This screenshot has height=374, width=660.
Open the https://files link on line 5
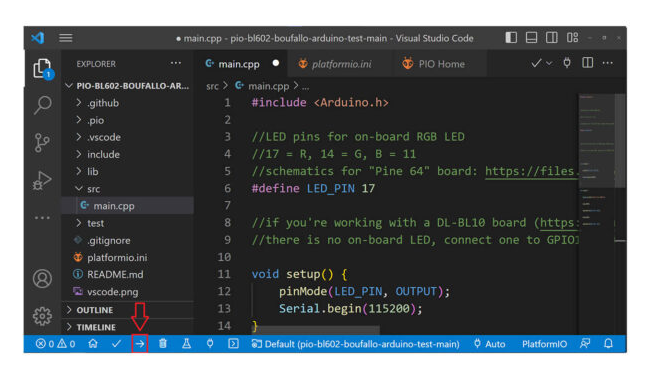(532, 171)
